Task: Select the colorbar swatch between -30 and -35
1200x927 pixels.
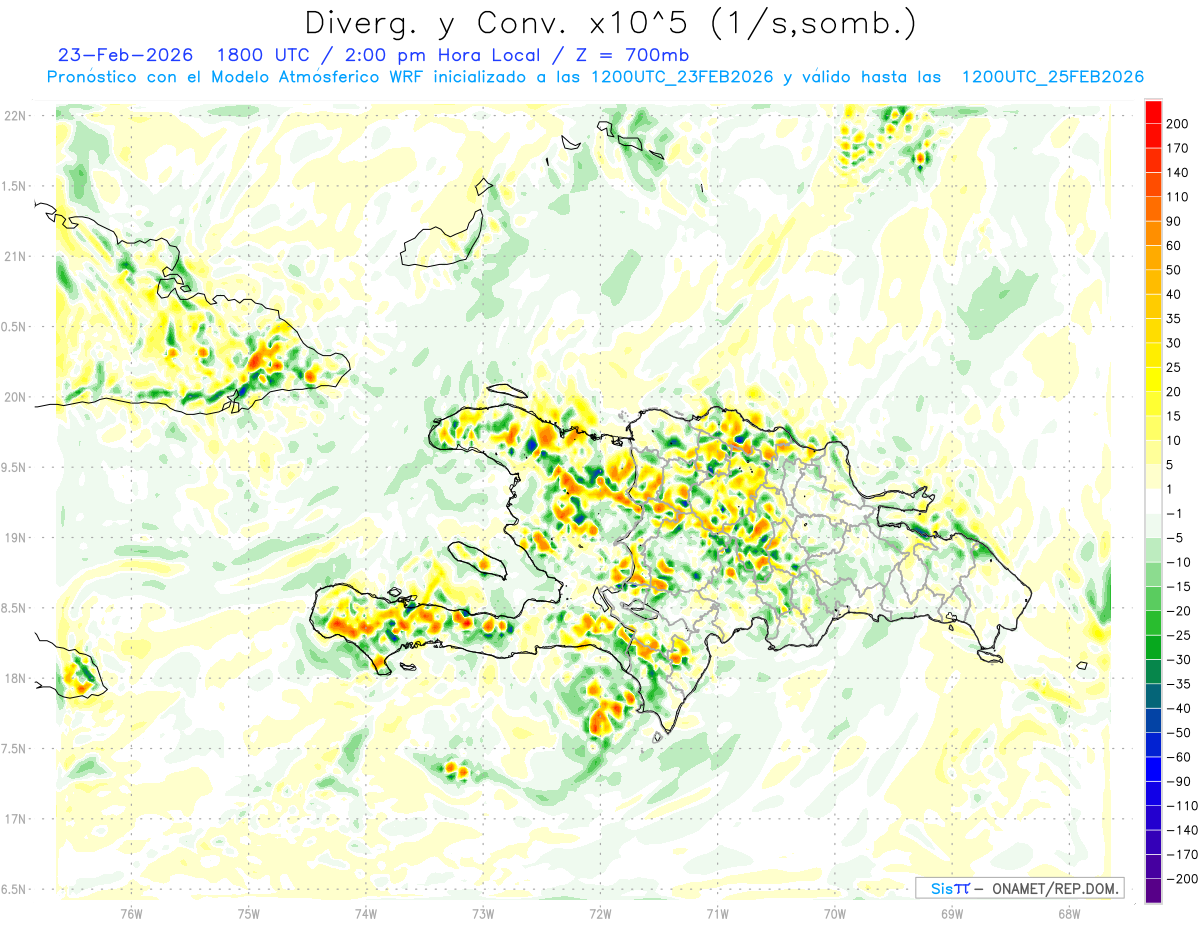Action: point(1153,672)
